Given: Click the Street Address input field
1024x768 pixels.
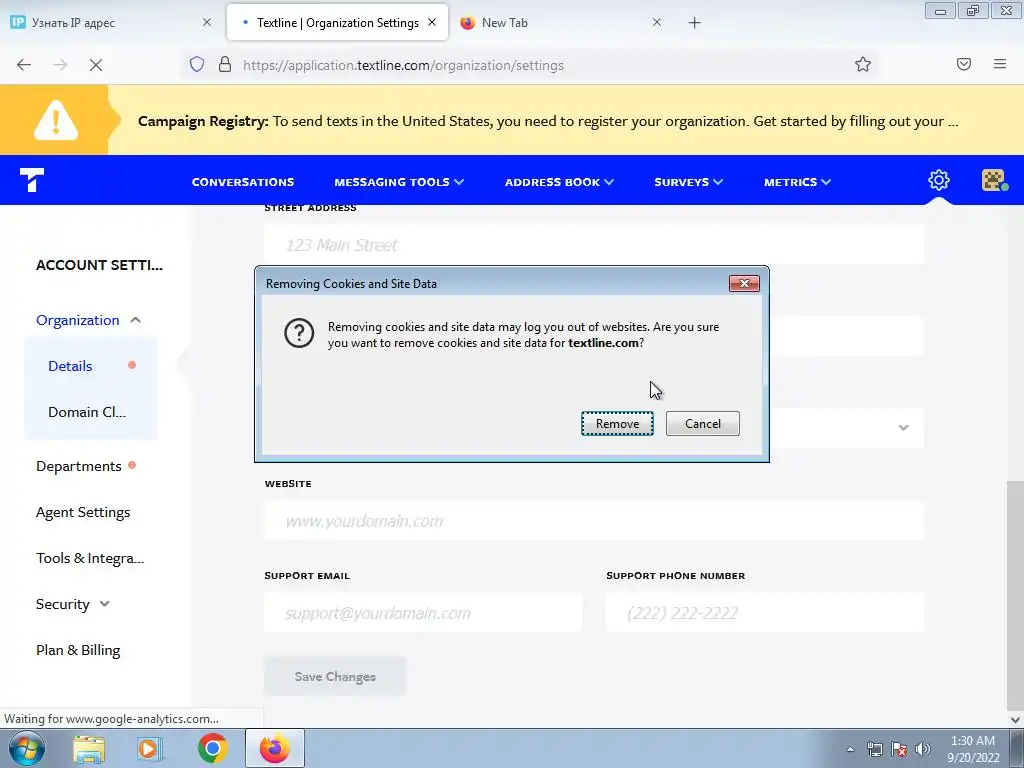Looking at the screenshot, I should click(594, 245).
